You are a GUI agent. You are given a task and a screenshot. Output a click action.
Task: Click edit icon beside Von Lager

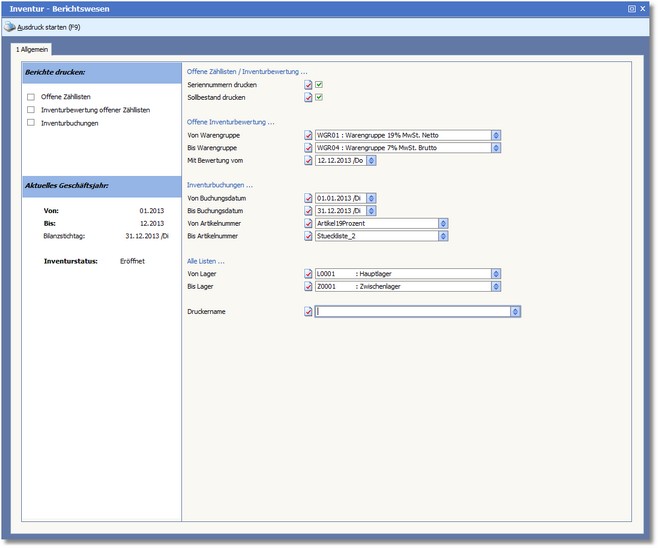tap(308, 273)
